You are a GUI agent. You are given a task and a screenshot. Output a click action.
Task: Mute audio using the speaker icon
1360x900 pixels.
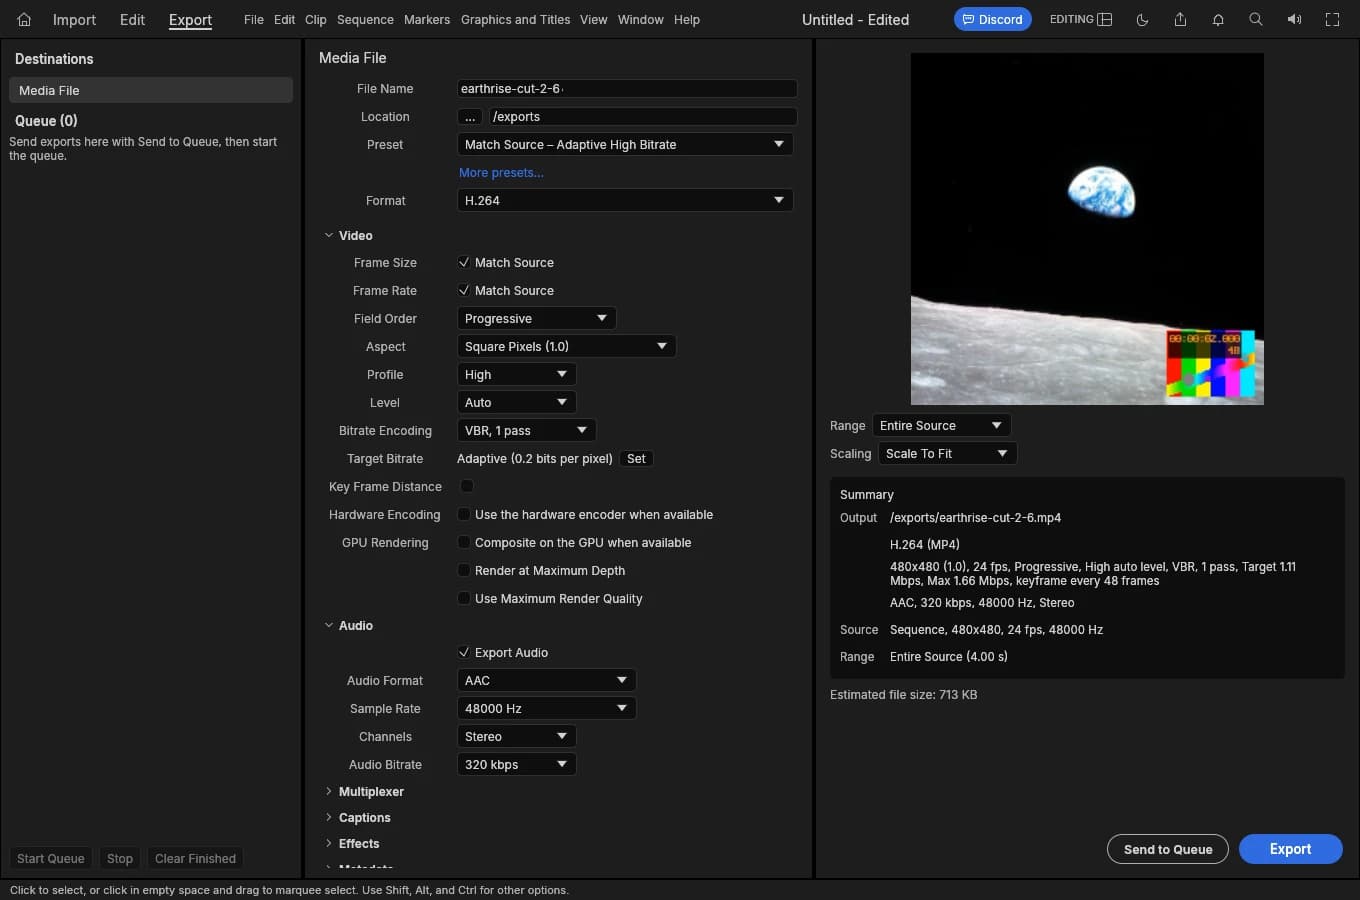(1294, 19)
